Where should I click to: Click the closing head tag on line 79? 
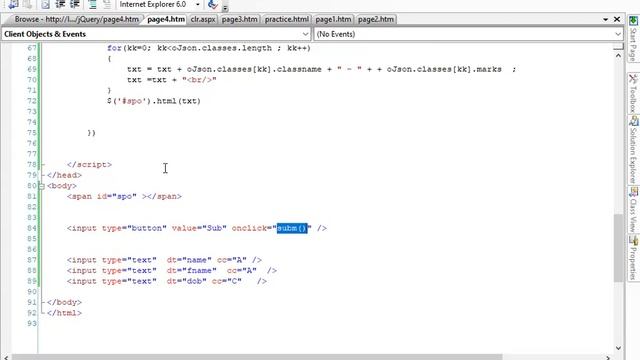(64, 175)
